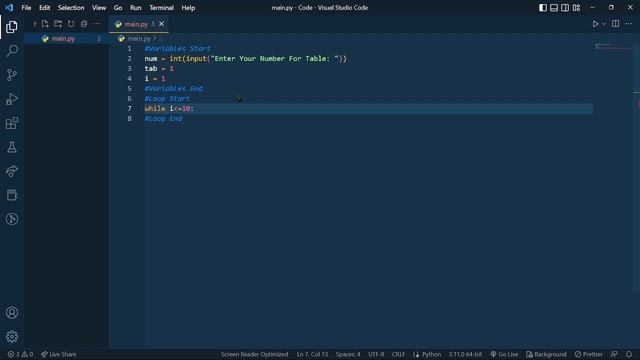640x360 pixels.
Task: Close the main.py editor tab
Action: [x=162, y=24]
